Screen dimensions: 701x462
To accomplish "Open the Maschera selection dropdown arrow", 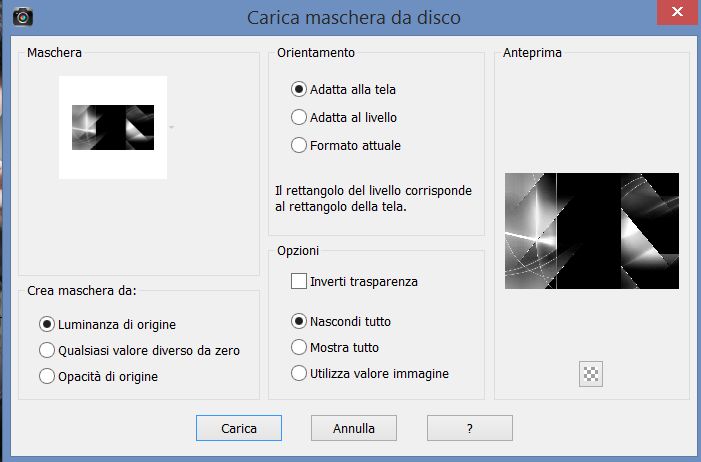I will tap(171, 127).
